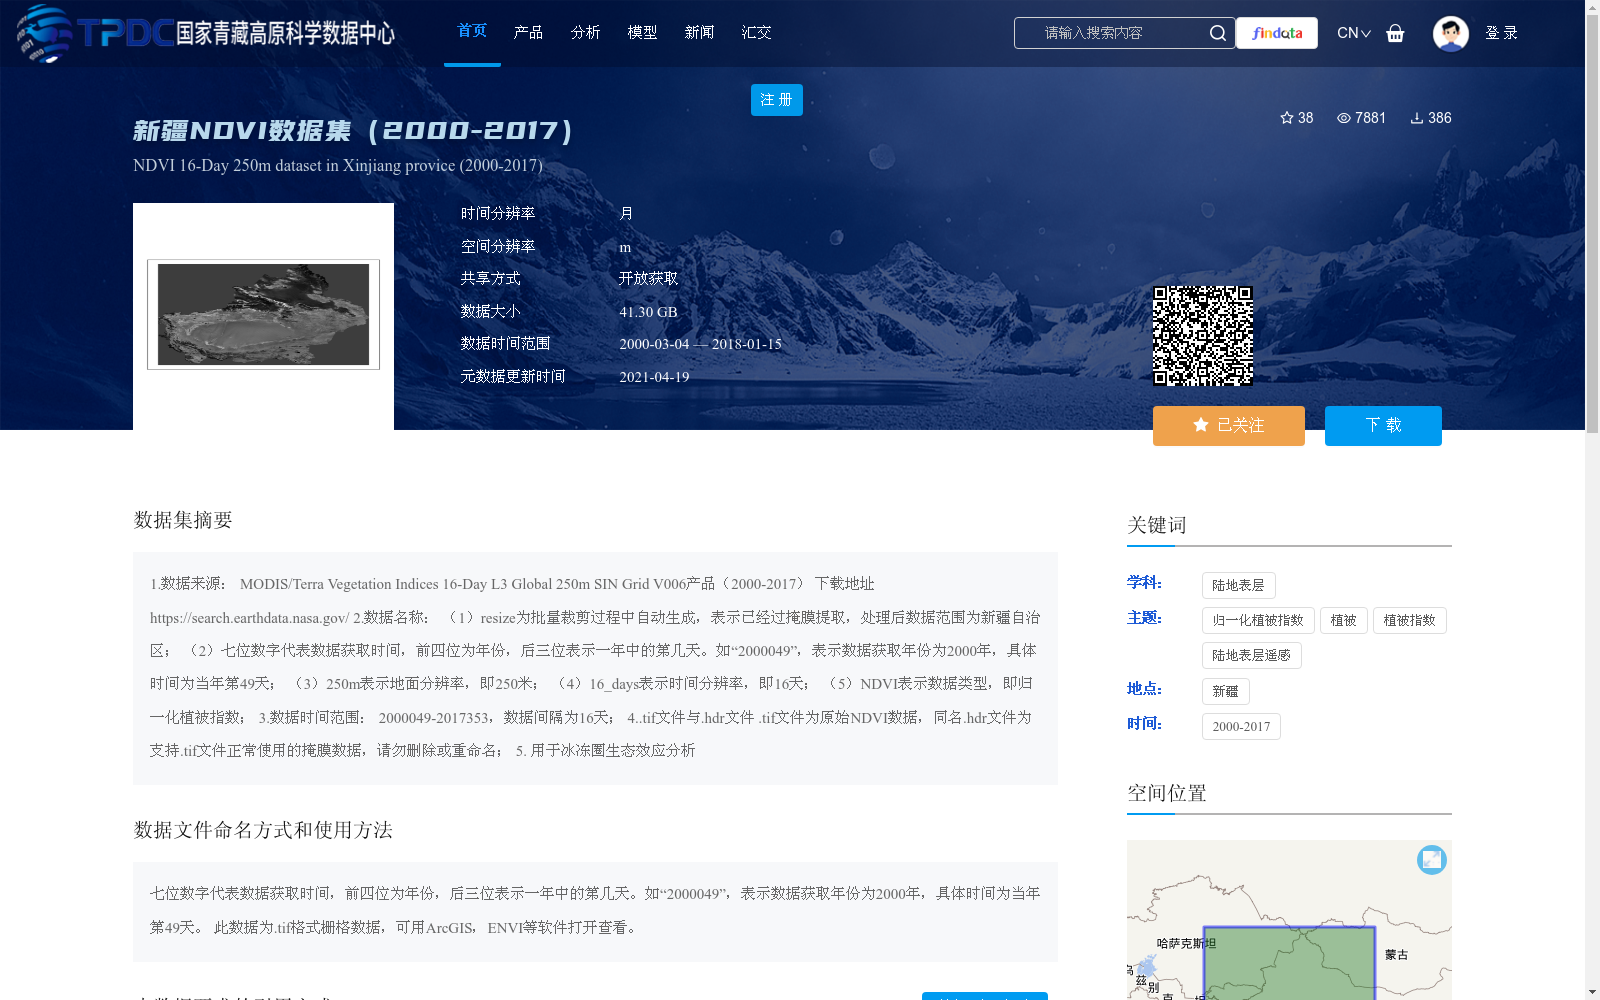
Task: Click the search magnifier icon
Action: (x=1217, y=33)
